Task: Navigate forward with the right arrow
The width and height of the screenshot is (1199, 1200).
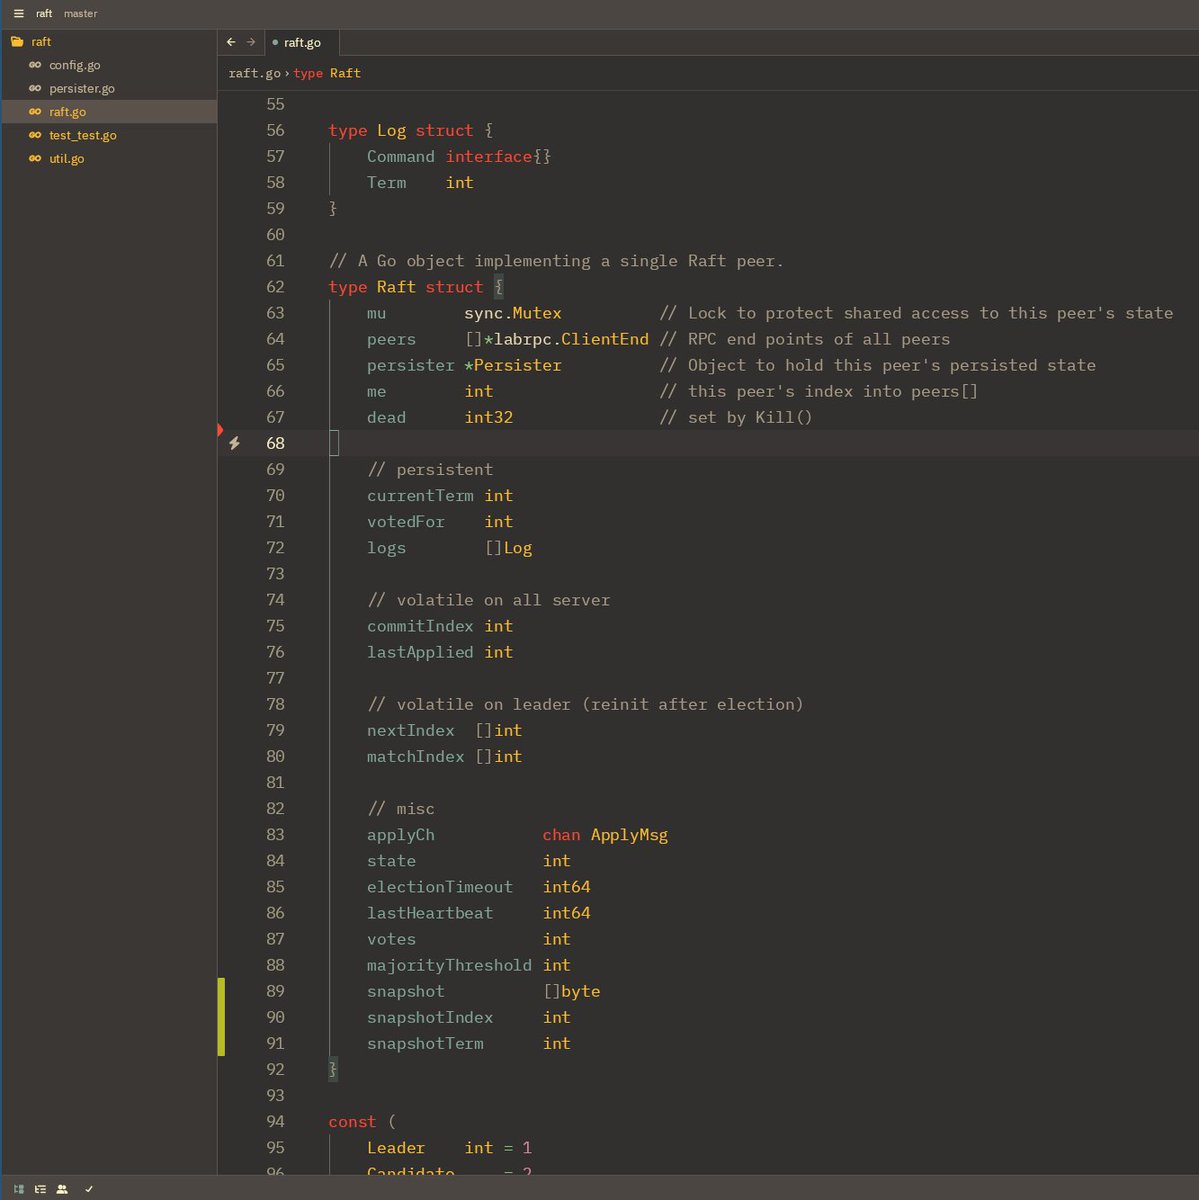Action: click(251, 42)
